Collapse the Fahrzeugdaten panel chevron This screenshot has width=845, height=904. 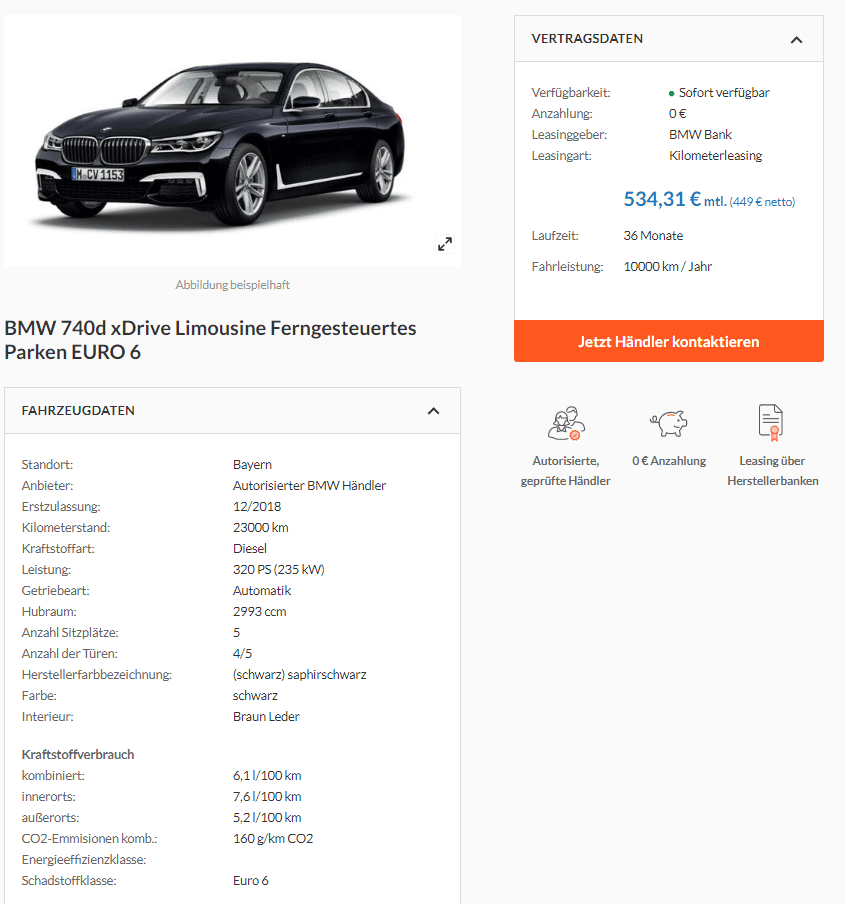point(433,411)
